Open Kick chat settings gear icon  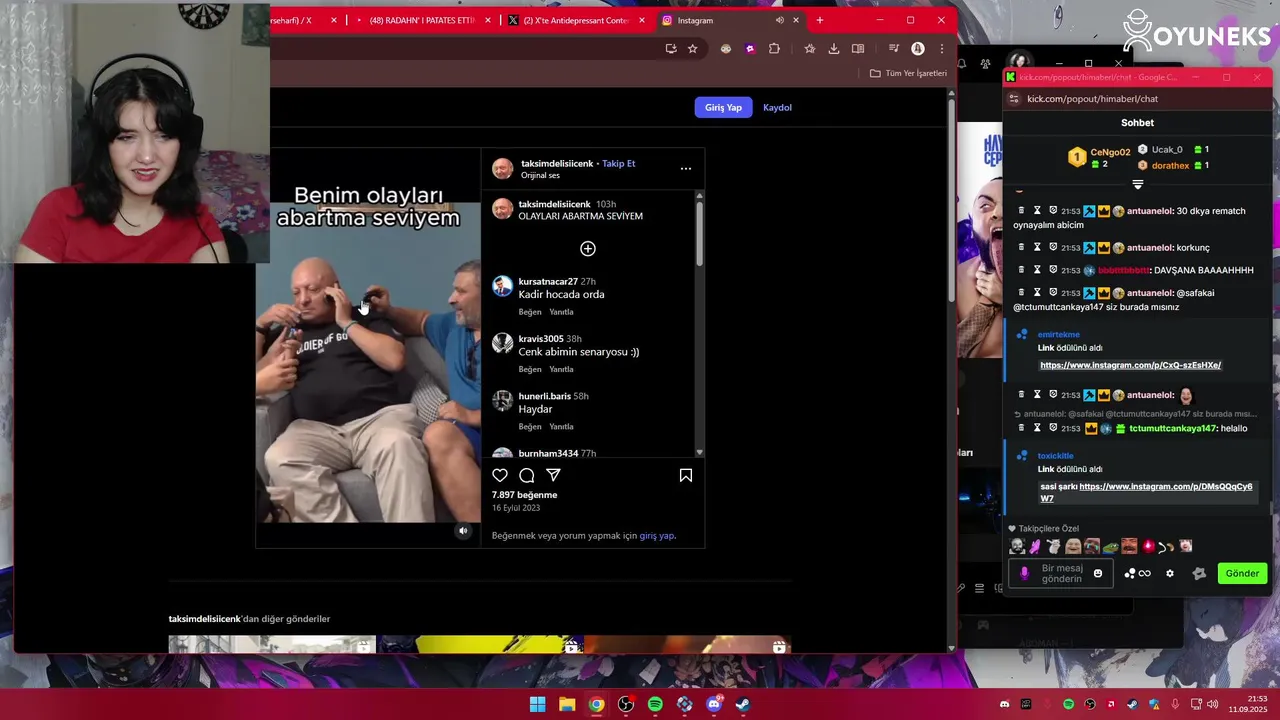click(1170, 574)
